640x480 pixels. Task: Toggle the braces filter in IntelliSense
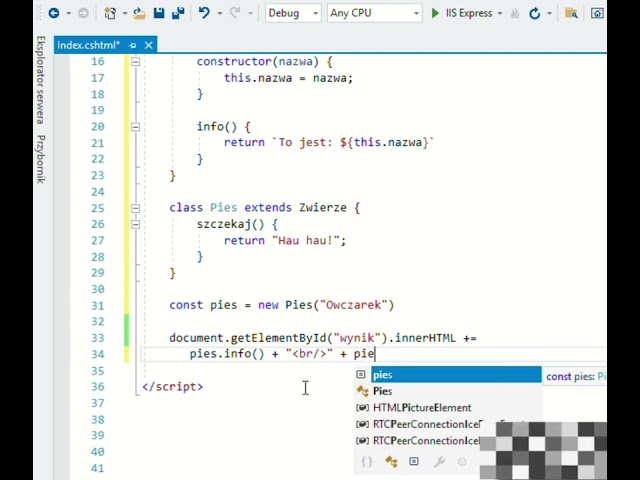click(x=367, y=462)
